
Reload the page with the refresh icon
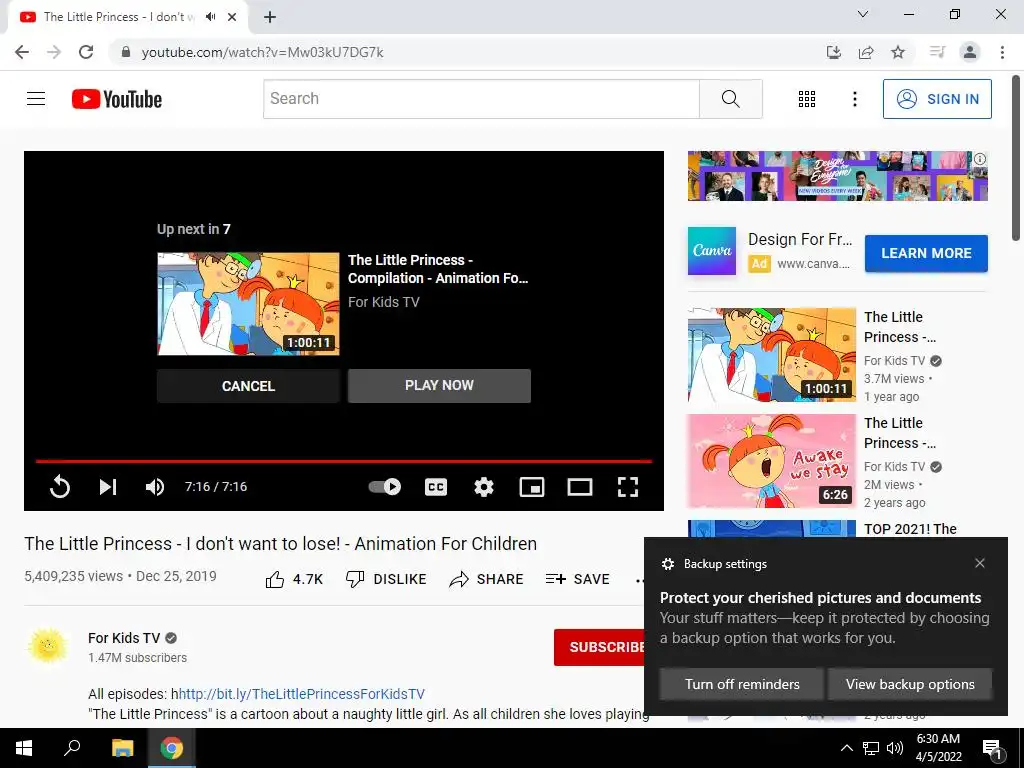pos(86,52)
